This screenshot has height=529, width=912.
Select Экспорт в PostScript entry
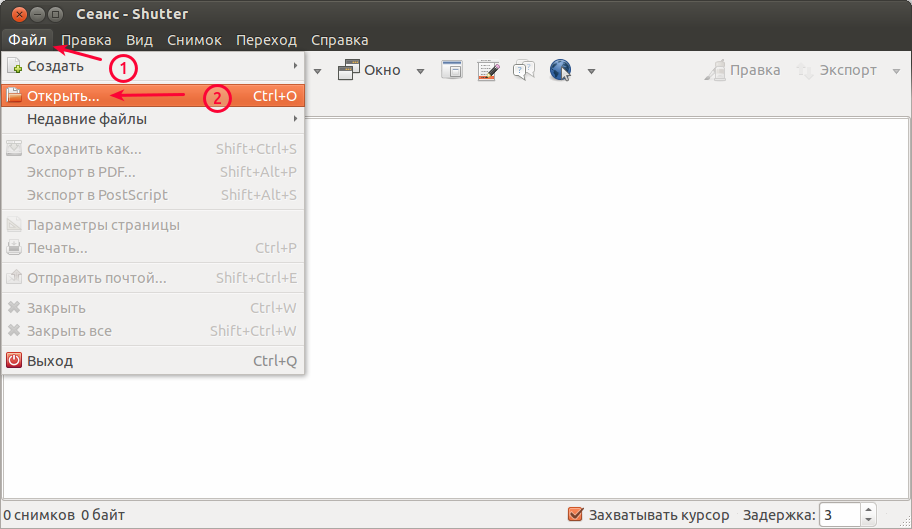pos(153,195)
